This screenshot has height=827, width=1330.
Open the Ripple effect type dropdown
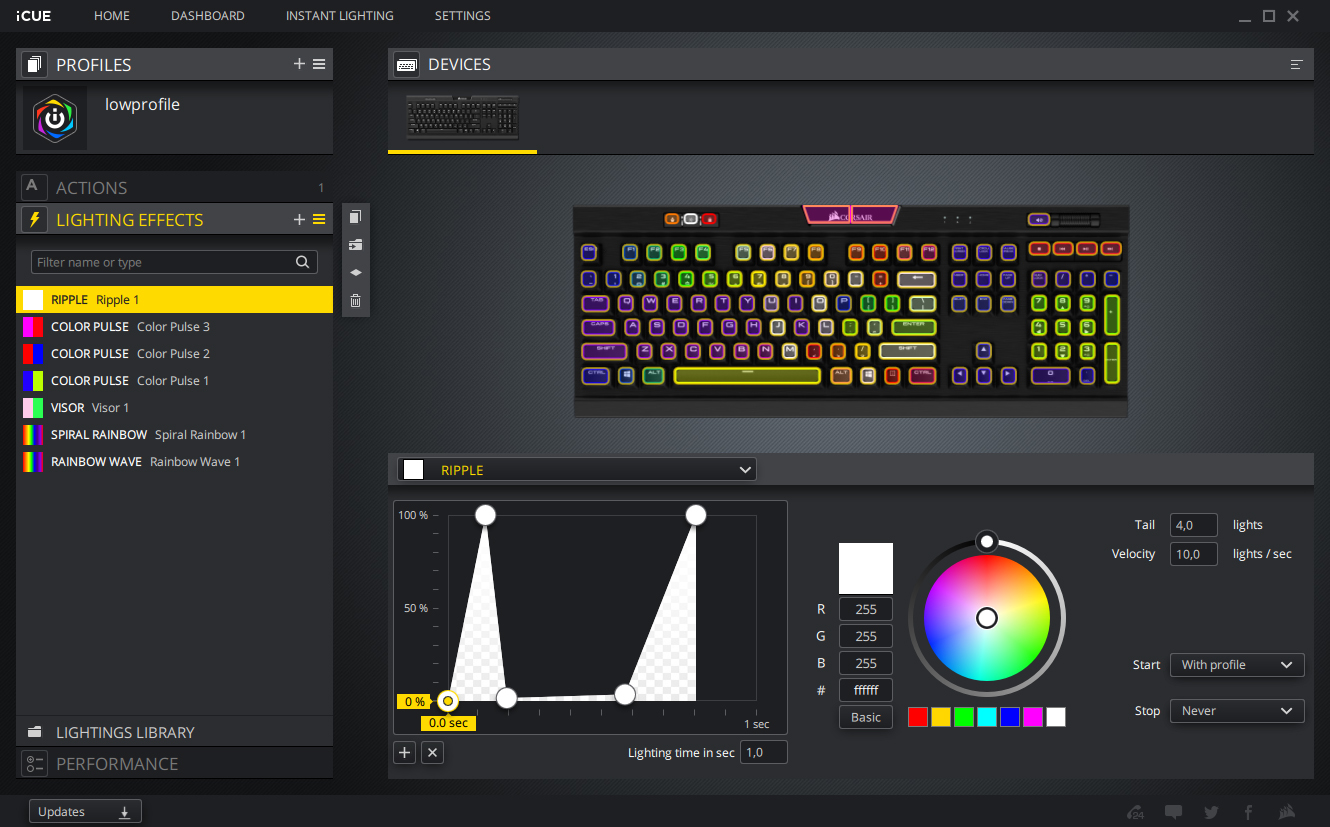coord(577,470)
